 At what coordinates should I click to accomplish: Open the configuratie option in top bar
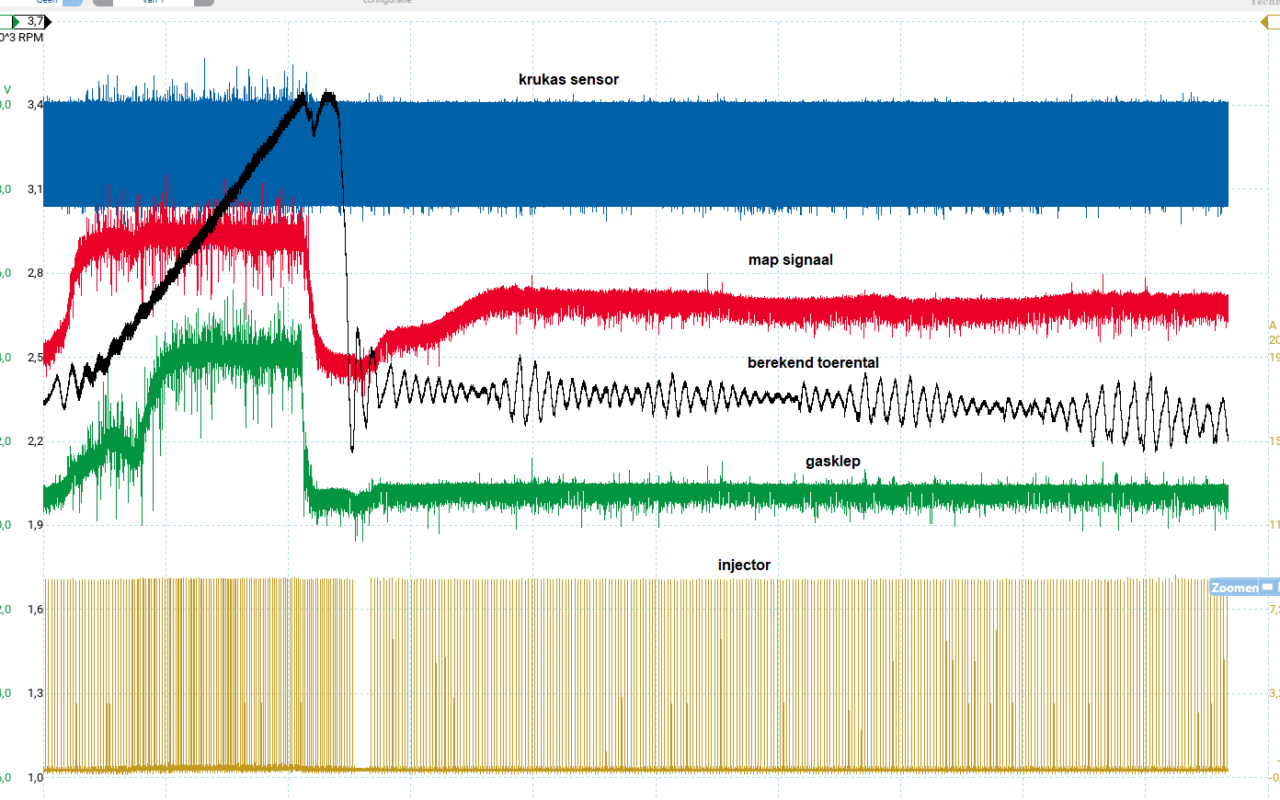coord(390,3)
